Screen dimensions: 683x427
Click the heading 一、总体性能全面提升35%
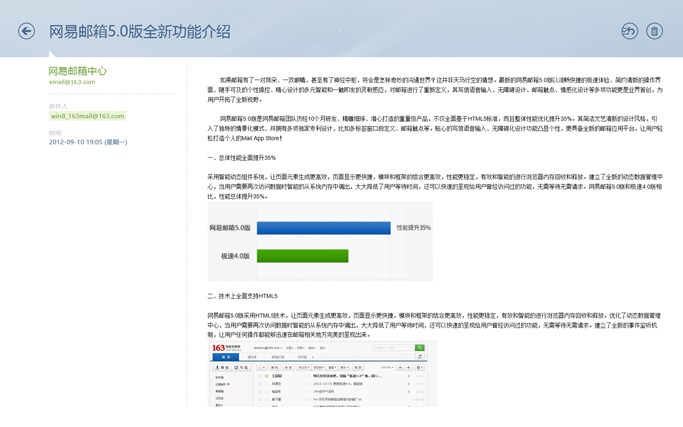tap(241, 158)
